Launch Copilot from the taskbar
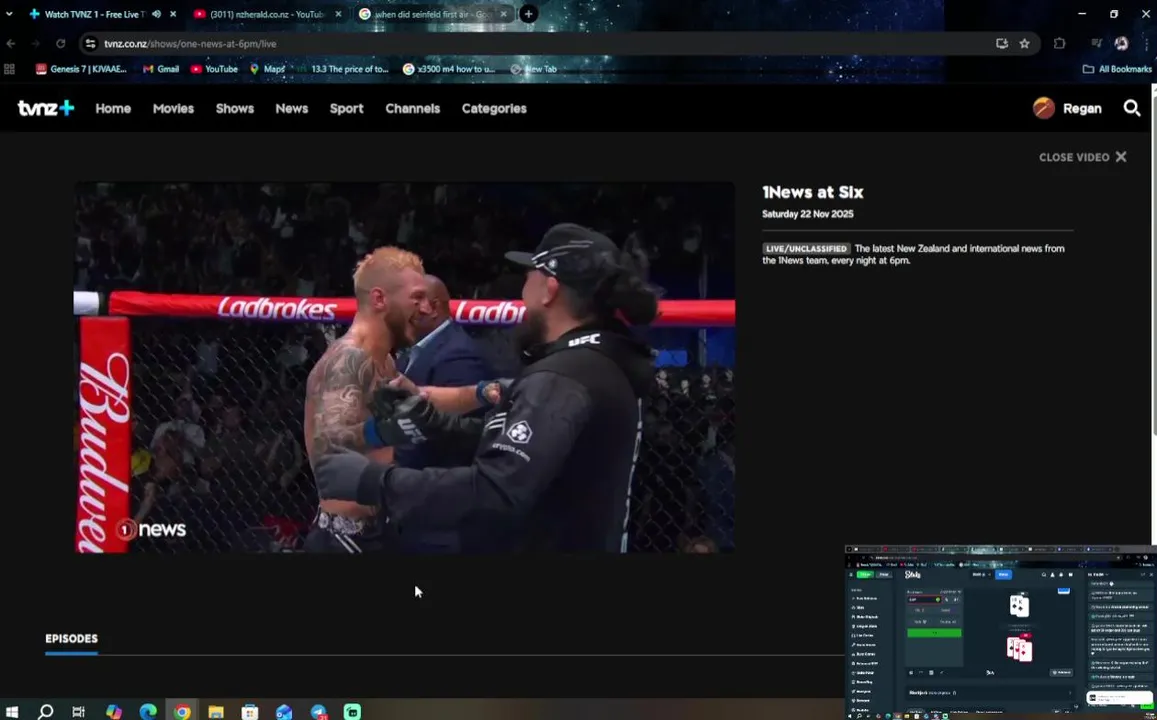Screen dimensions: 1157x720 (x=113, y=712)
